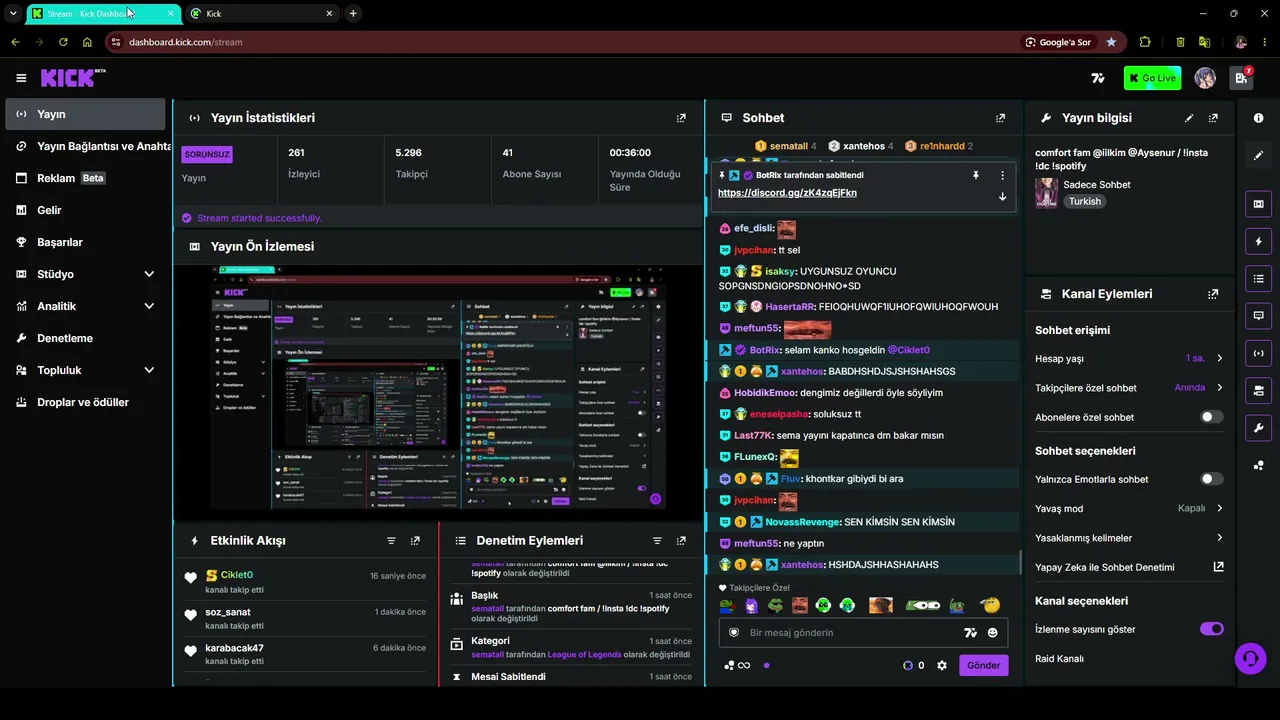
Task: Open Hesap yaşı setting chevron
Action: pos(1219,358)
